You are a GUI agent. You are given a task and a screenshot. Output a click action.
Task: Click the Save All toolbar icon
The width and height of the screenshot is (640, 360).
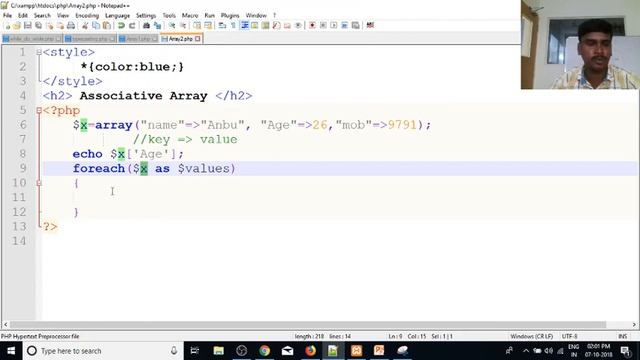[x=38, y=26]
